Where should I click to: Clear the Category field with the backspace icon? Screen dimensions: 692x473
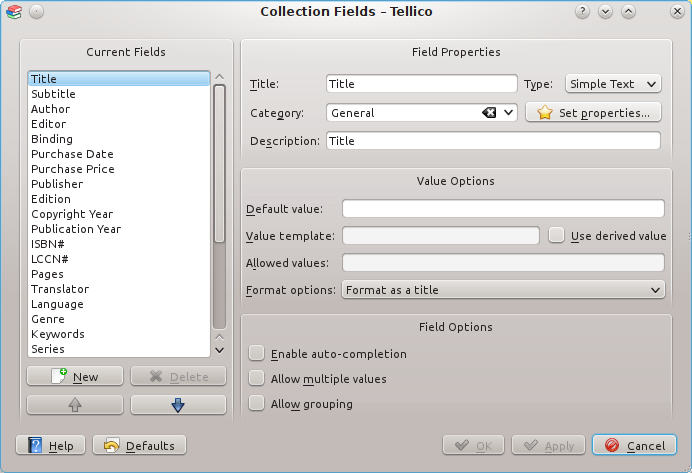(489, 113)
